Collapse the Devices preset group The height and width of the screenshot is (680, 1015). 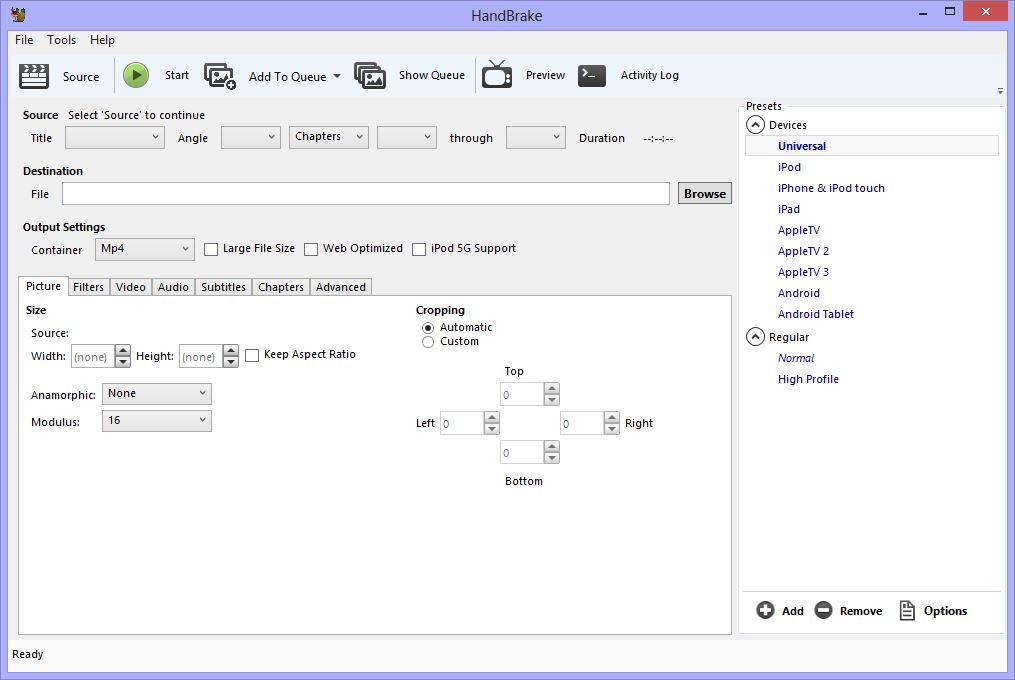pyautogui.click(x=756, y=124)
